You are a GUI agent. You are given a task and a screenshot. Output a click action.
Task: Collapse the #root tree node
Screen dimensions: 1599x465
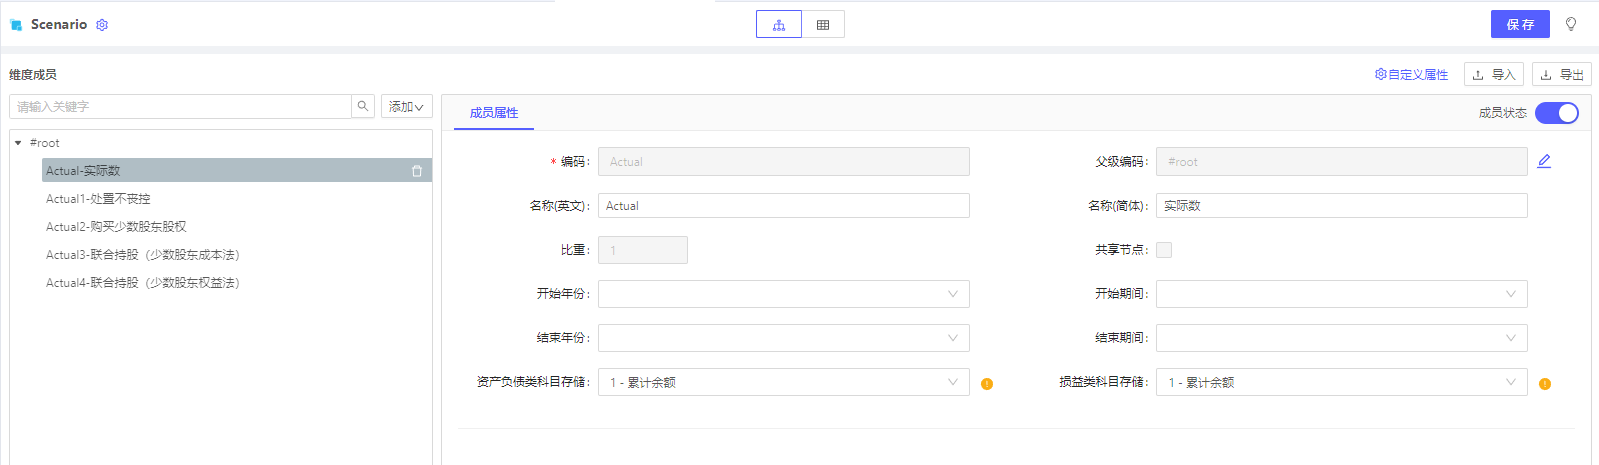(18, 143)
